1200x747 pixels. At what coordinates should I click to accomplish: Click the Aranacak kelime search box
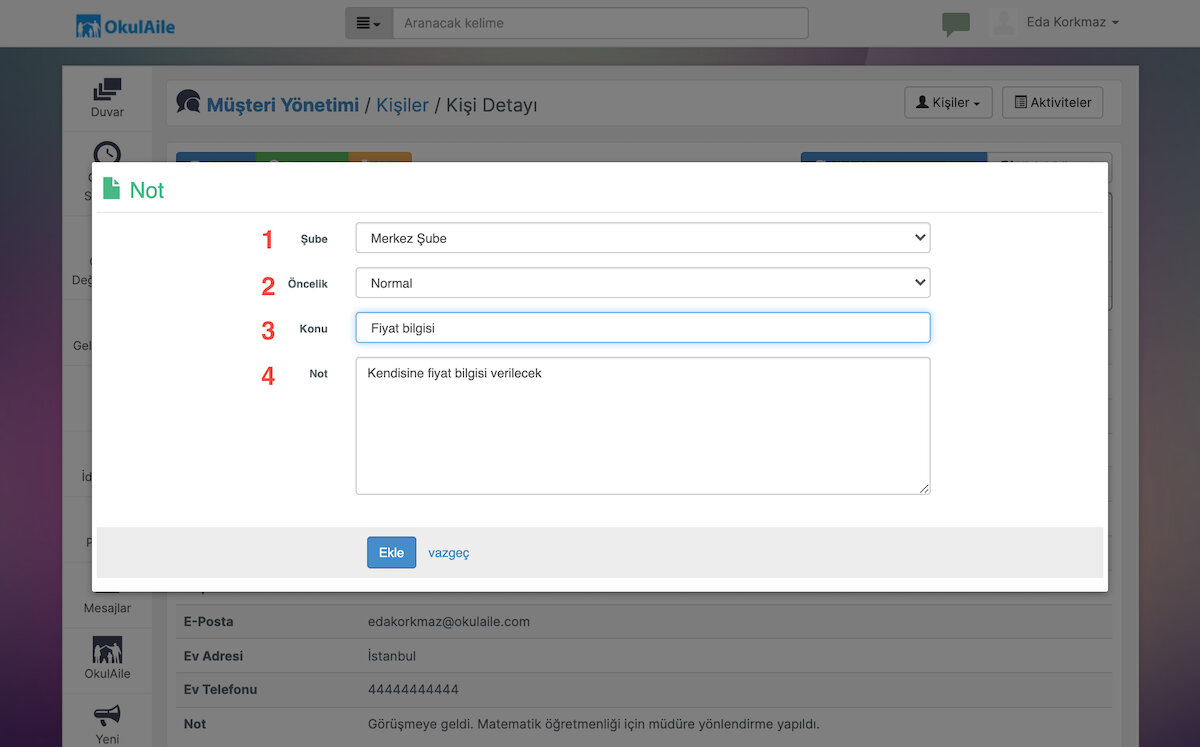tap(600, 23)
